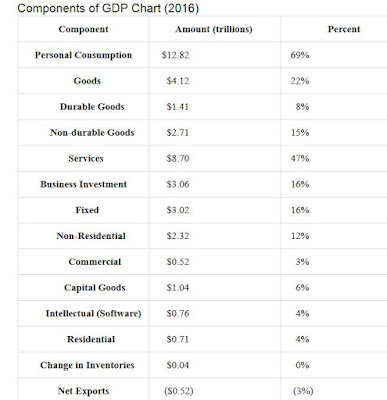Click the Components of GDP Chart title
The image size is (387, 400).
tap(108, 8)
